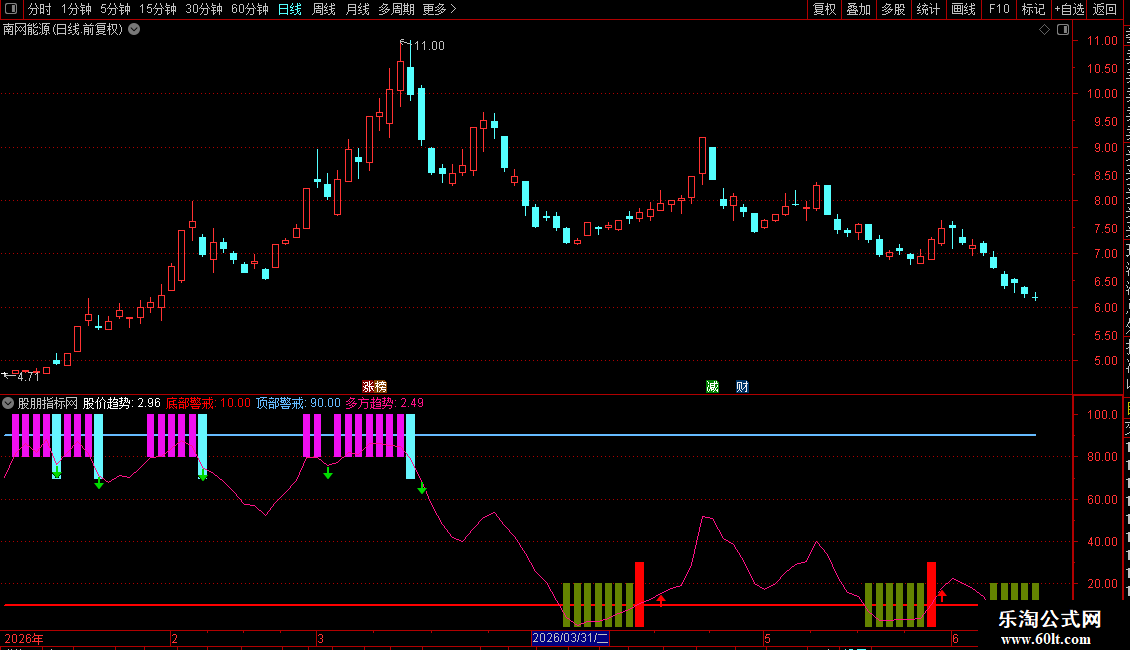Viewport: 1130px width, 650px height.
Task: Click the 10.00 price axis label
Action: pyautogui.click(x=1102, y=94)
